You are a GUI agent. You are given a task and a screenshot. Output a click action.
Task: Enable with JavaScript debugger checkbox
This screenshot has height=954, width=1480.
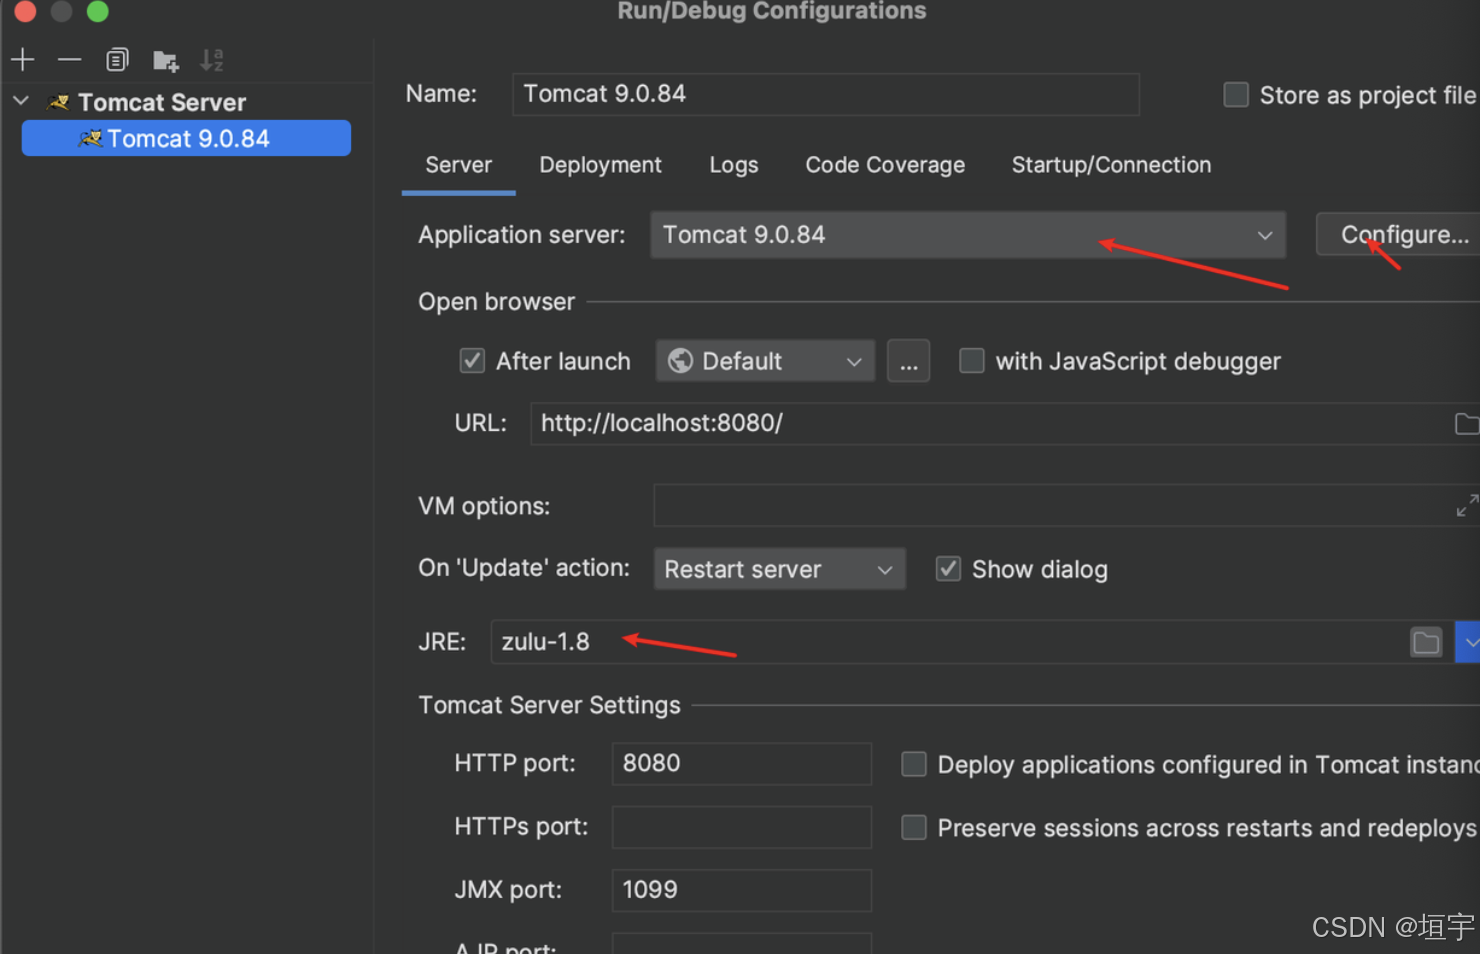(x=971, y=361)
